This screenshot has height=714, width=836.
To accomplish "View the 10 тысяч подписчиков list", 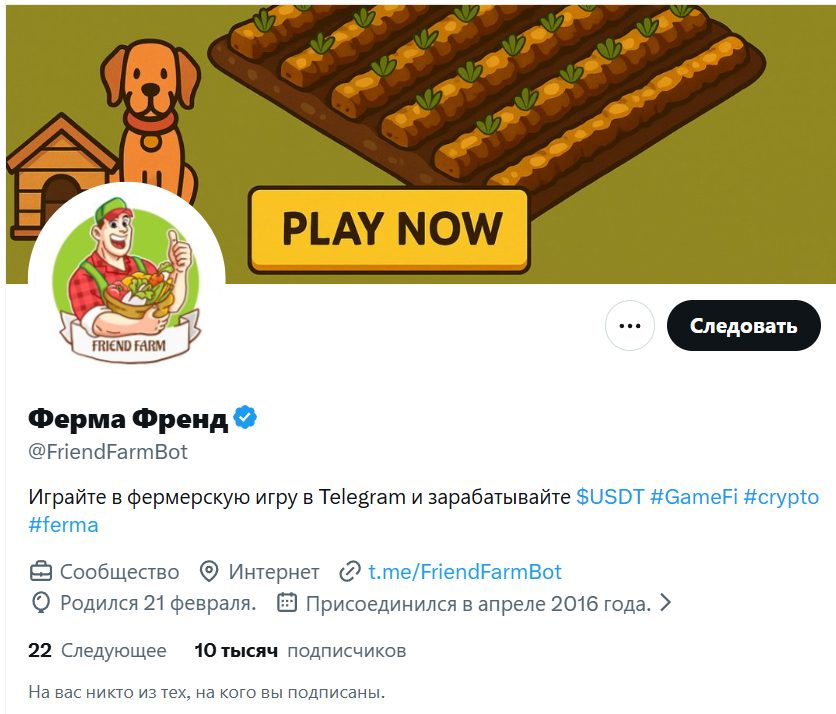I will [300, 651].
